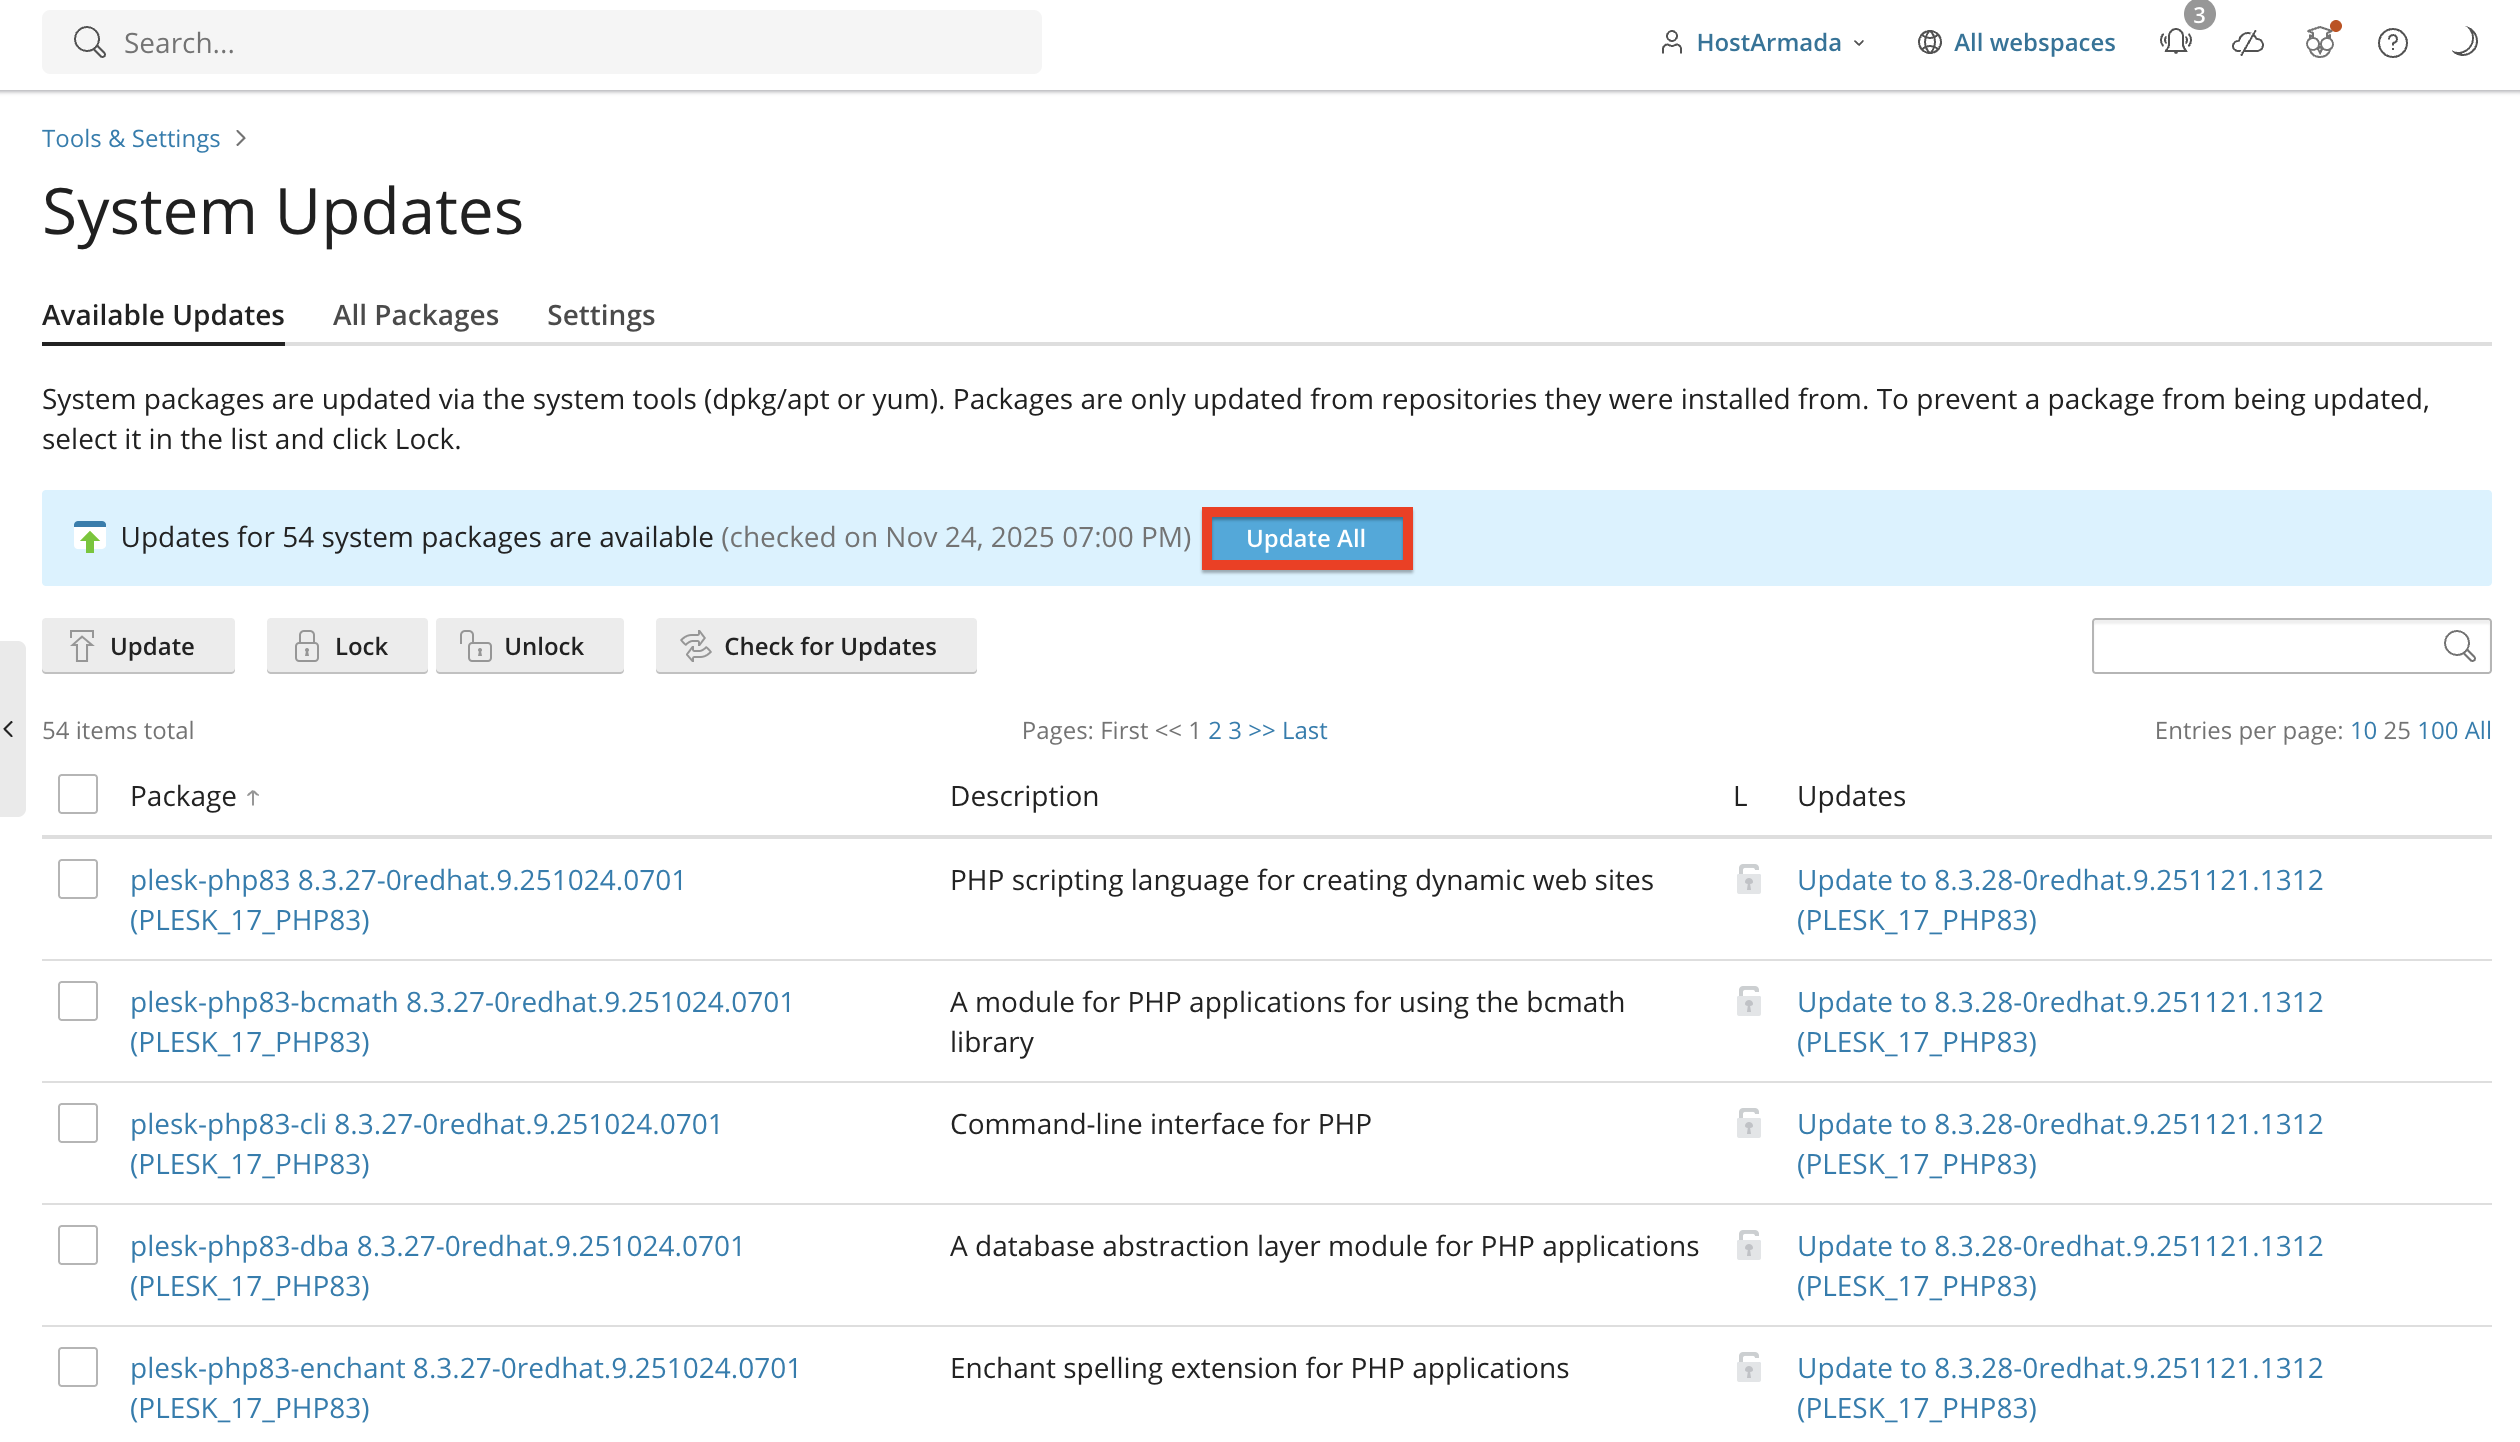Click the Check for Updates button

(x=816, y=646)
